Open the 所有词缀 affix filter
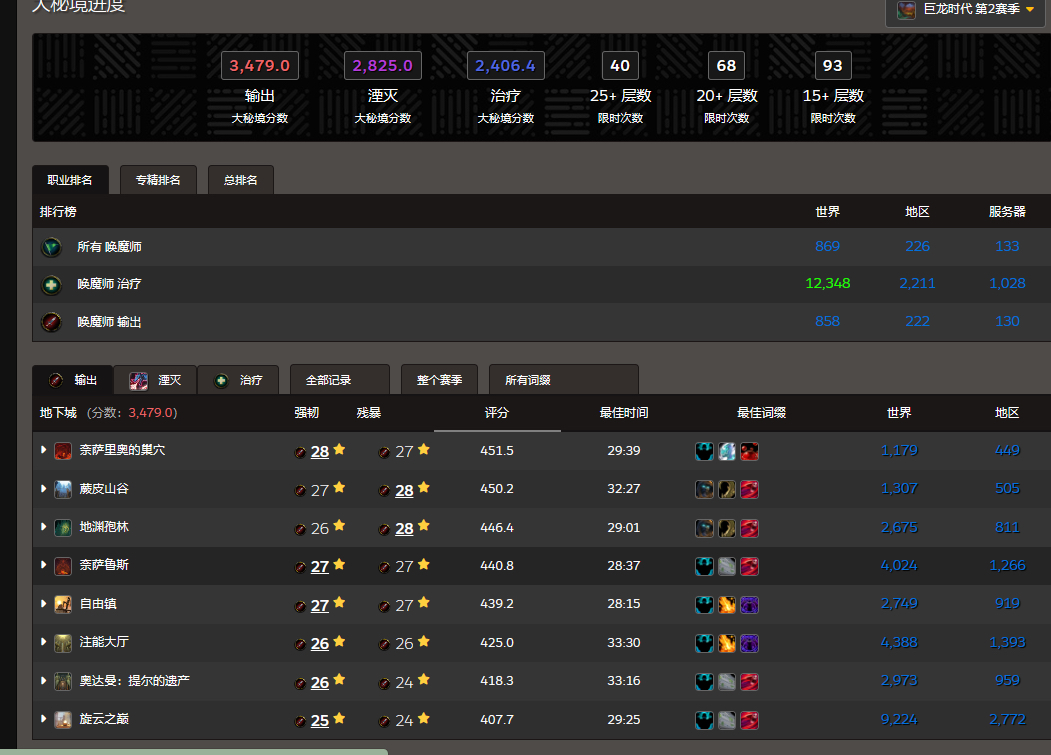The image size is (1051, 755). tap(564, 380)
